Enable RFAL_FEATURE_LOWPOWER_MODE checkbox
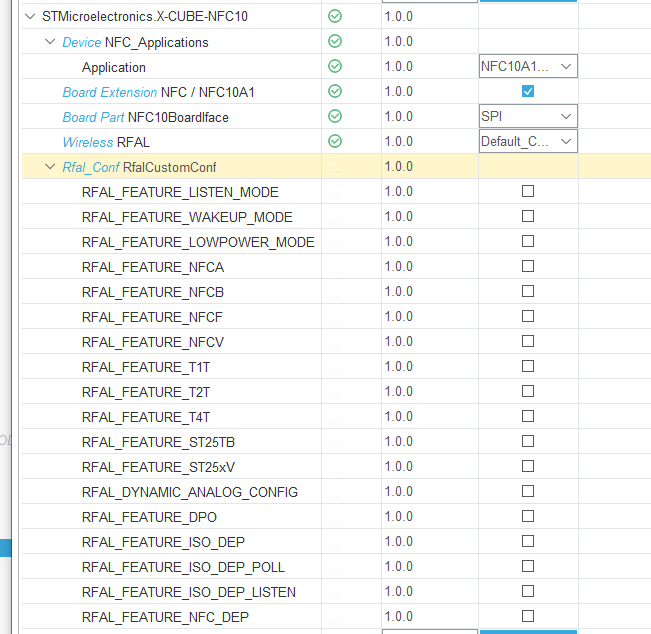The image size is (651, 634). (x=528, y=241)
